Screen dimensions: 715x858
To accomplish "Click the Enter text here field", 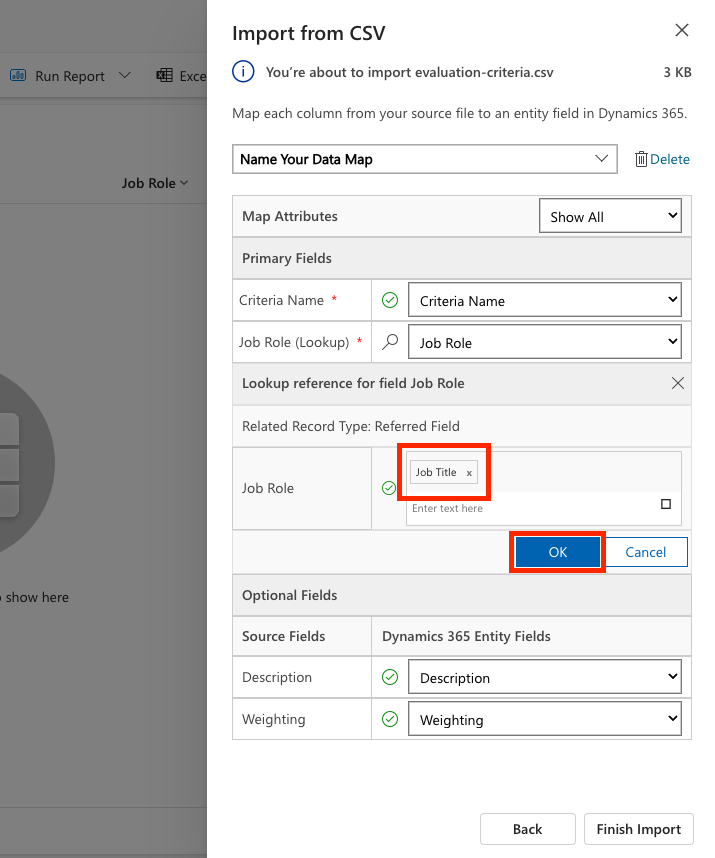I will [530, 508].
